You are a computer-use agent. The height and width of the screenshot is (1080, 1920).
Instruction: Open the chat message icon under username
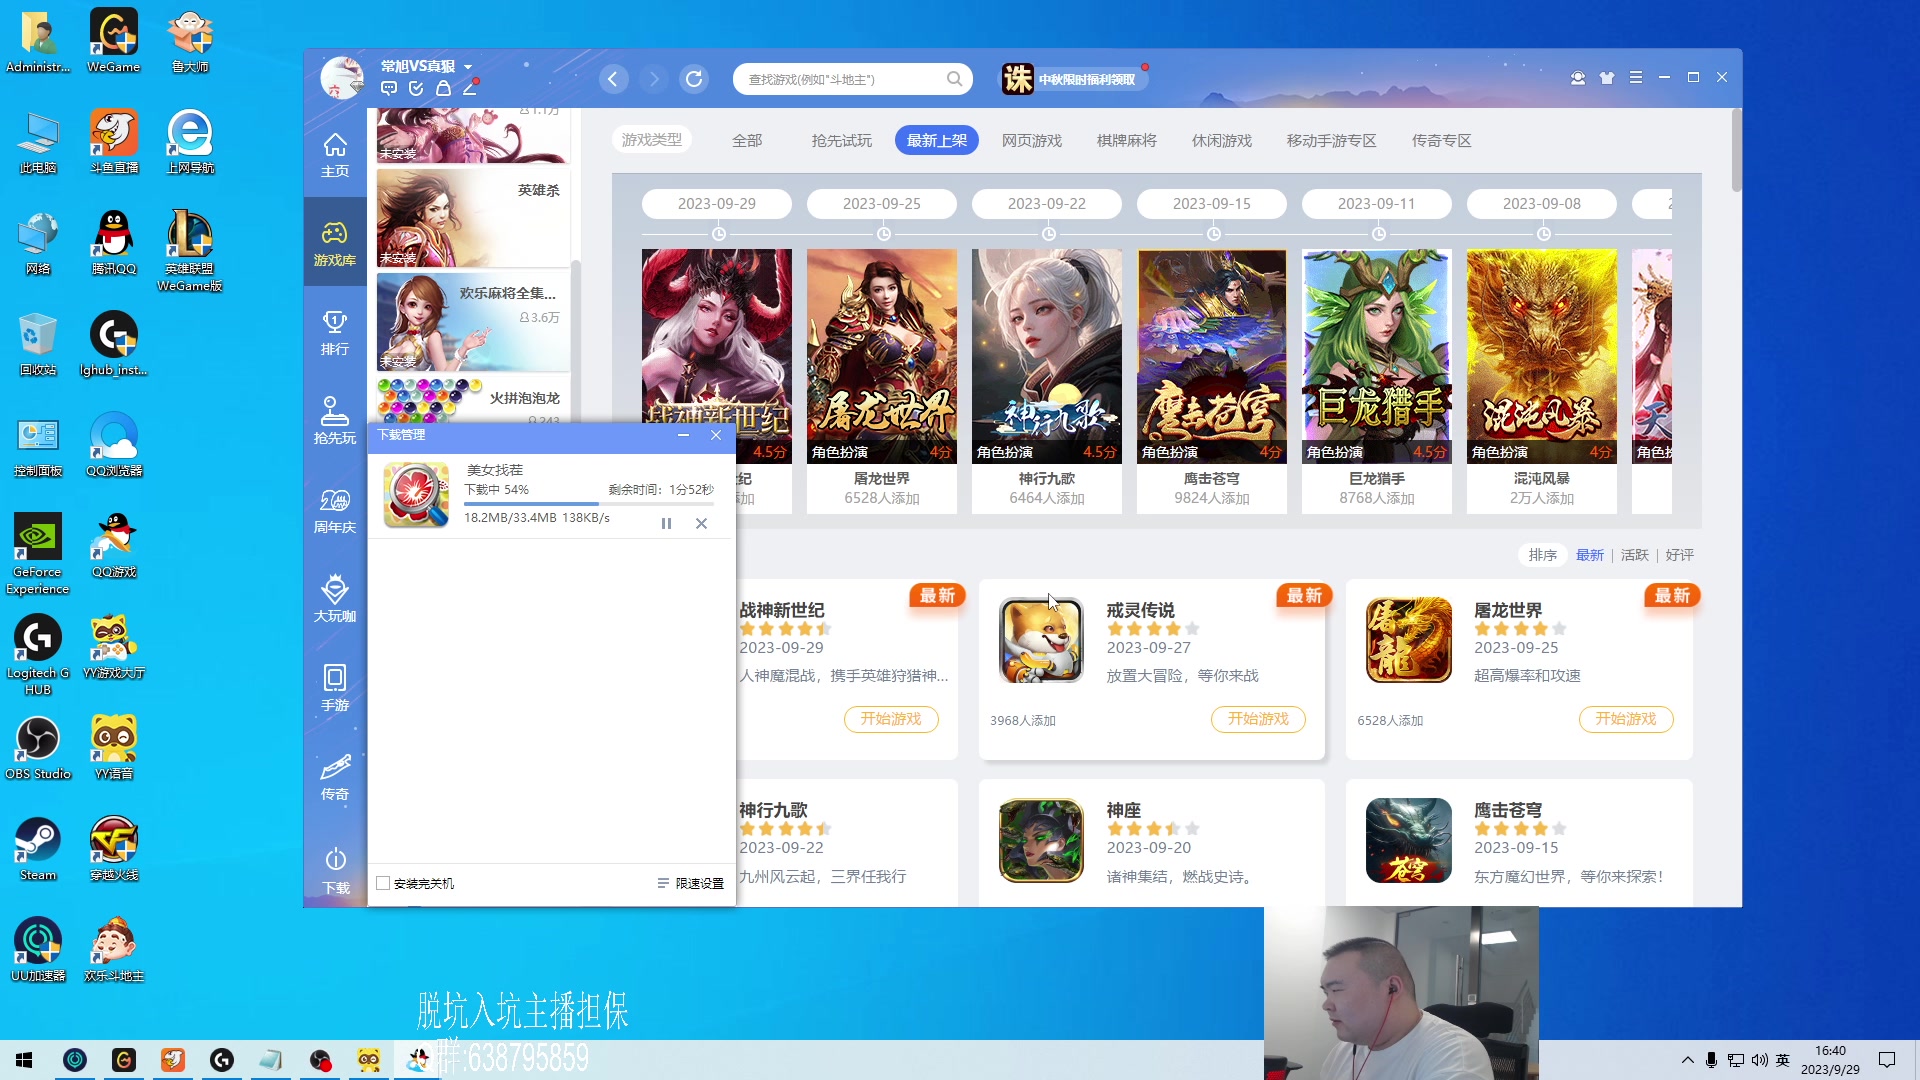pyautogui.click(x=389, y=89)
